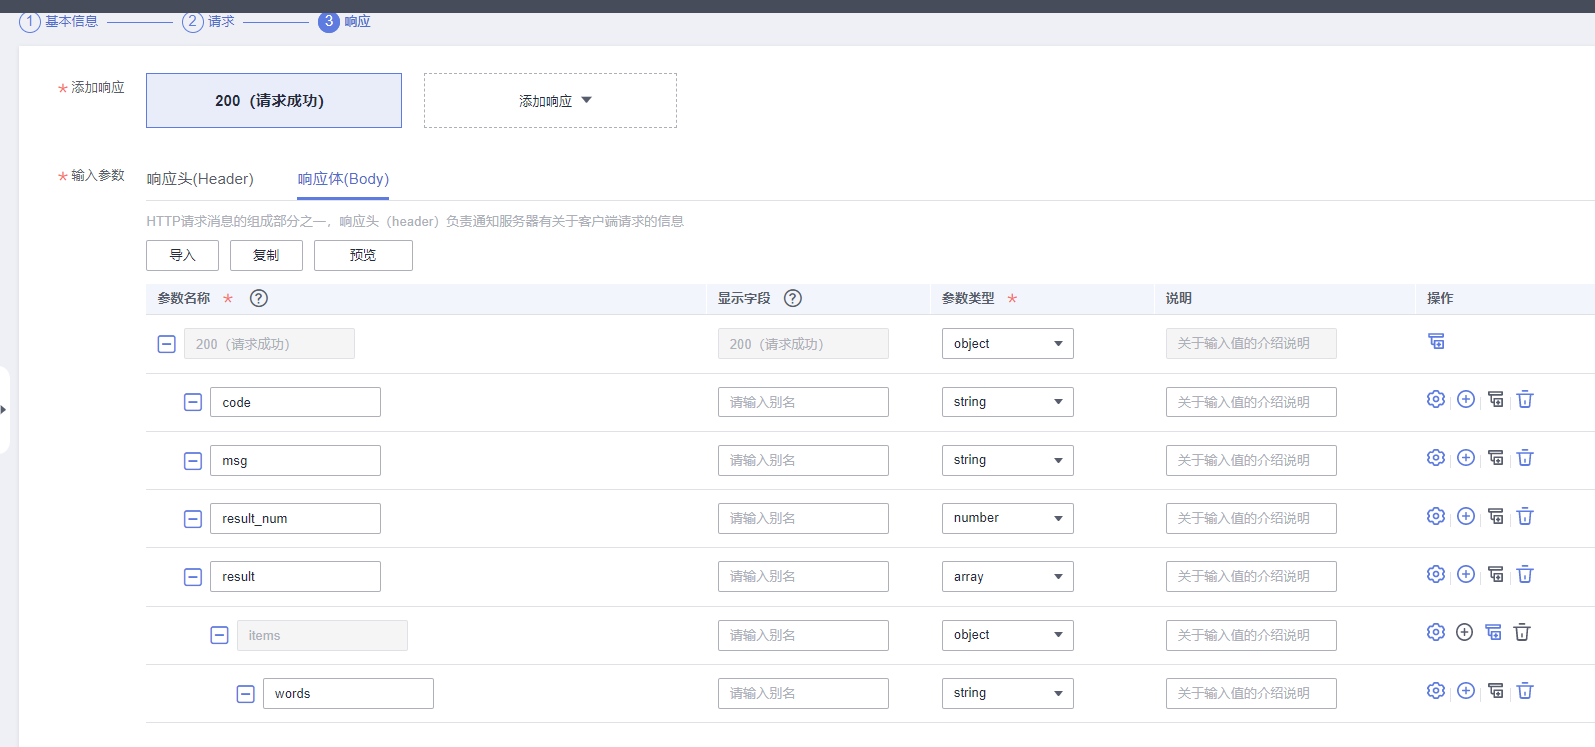Click the plus icon in the msg row
Image resolution: width=1595 pixels, height=747 pixels.
[x=1466, y=458]
